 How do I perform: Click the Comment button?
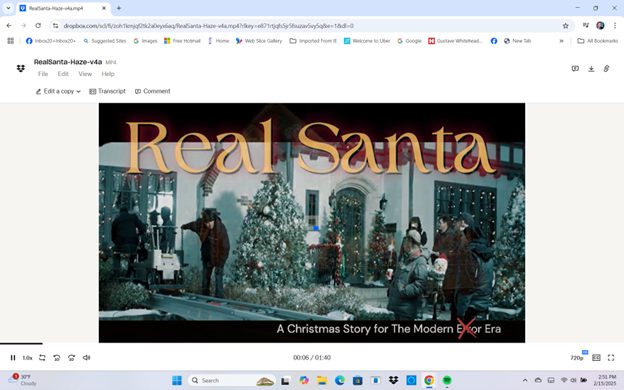[x=152, y=91]
